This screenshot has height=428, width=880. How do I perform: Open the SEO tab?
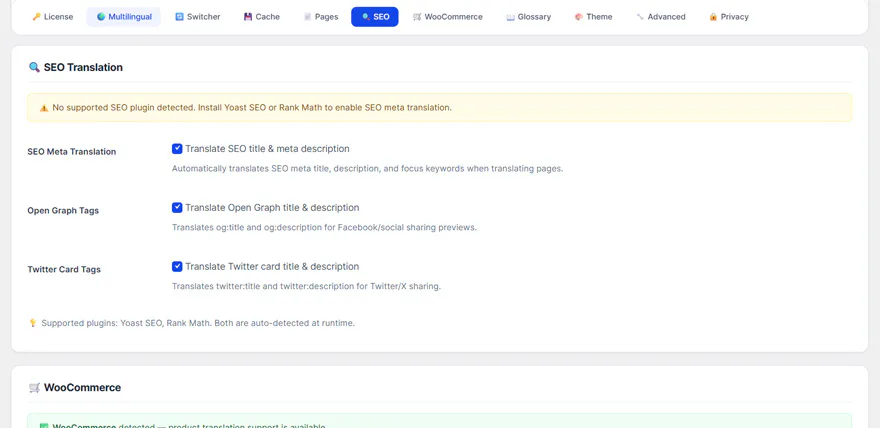point(375,17)
